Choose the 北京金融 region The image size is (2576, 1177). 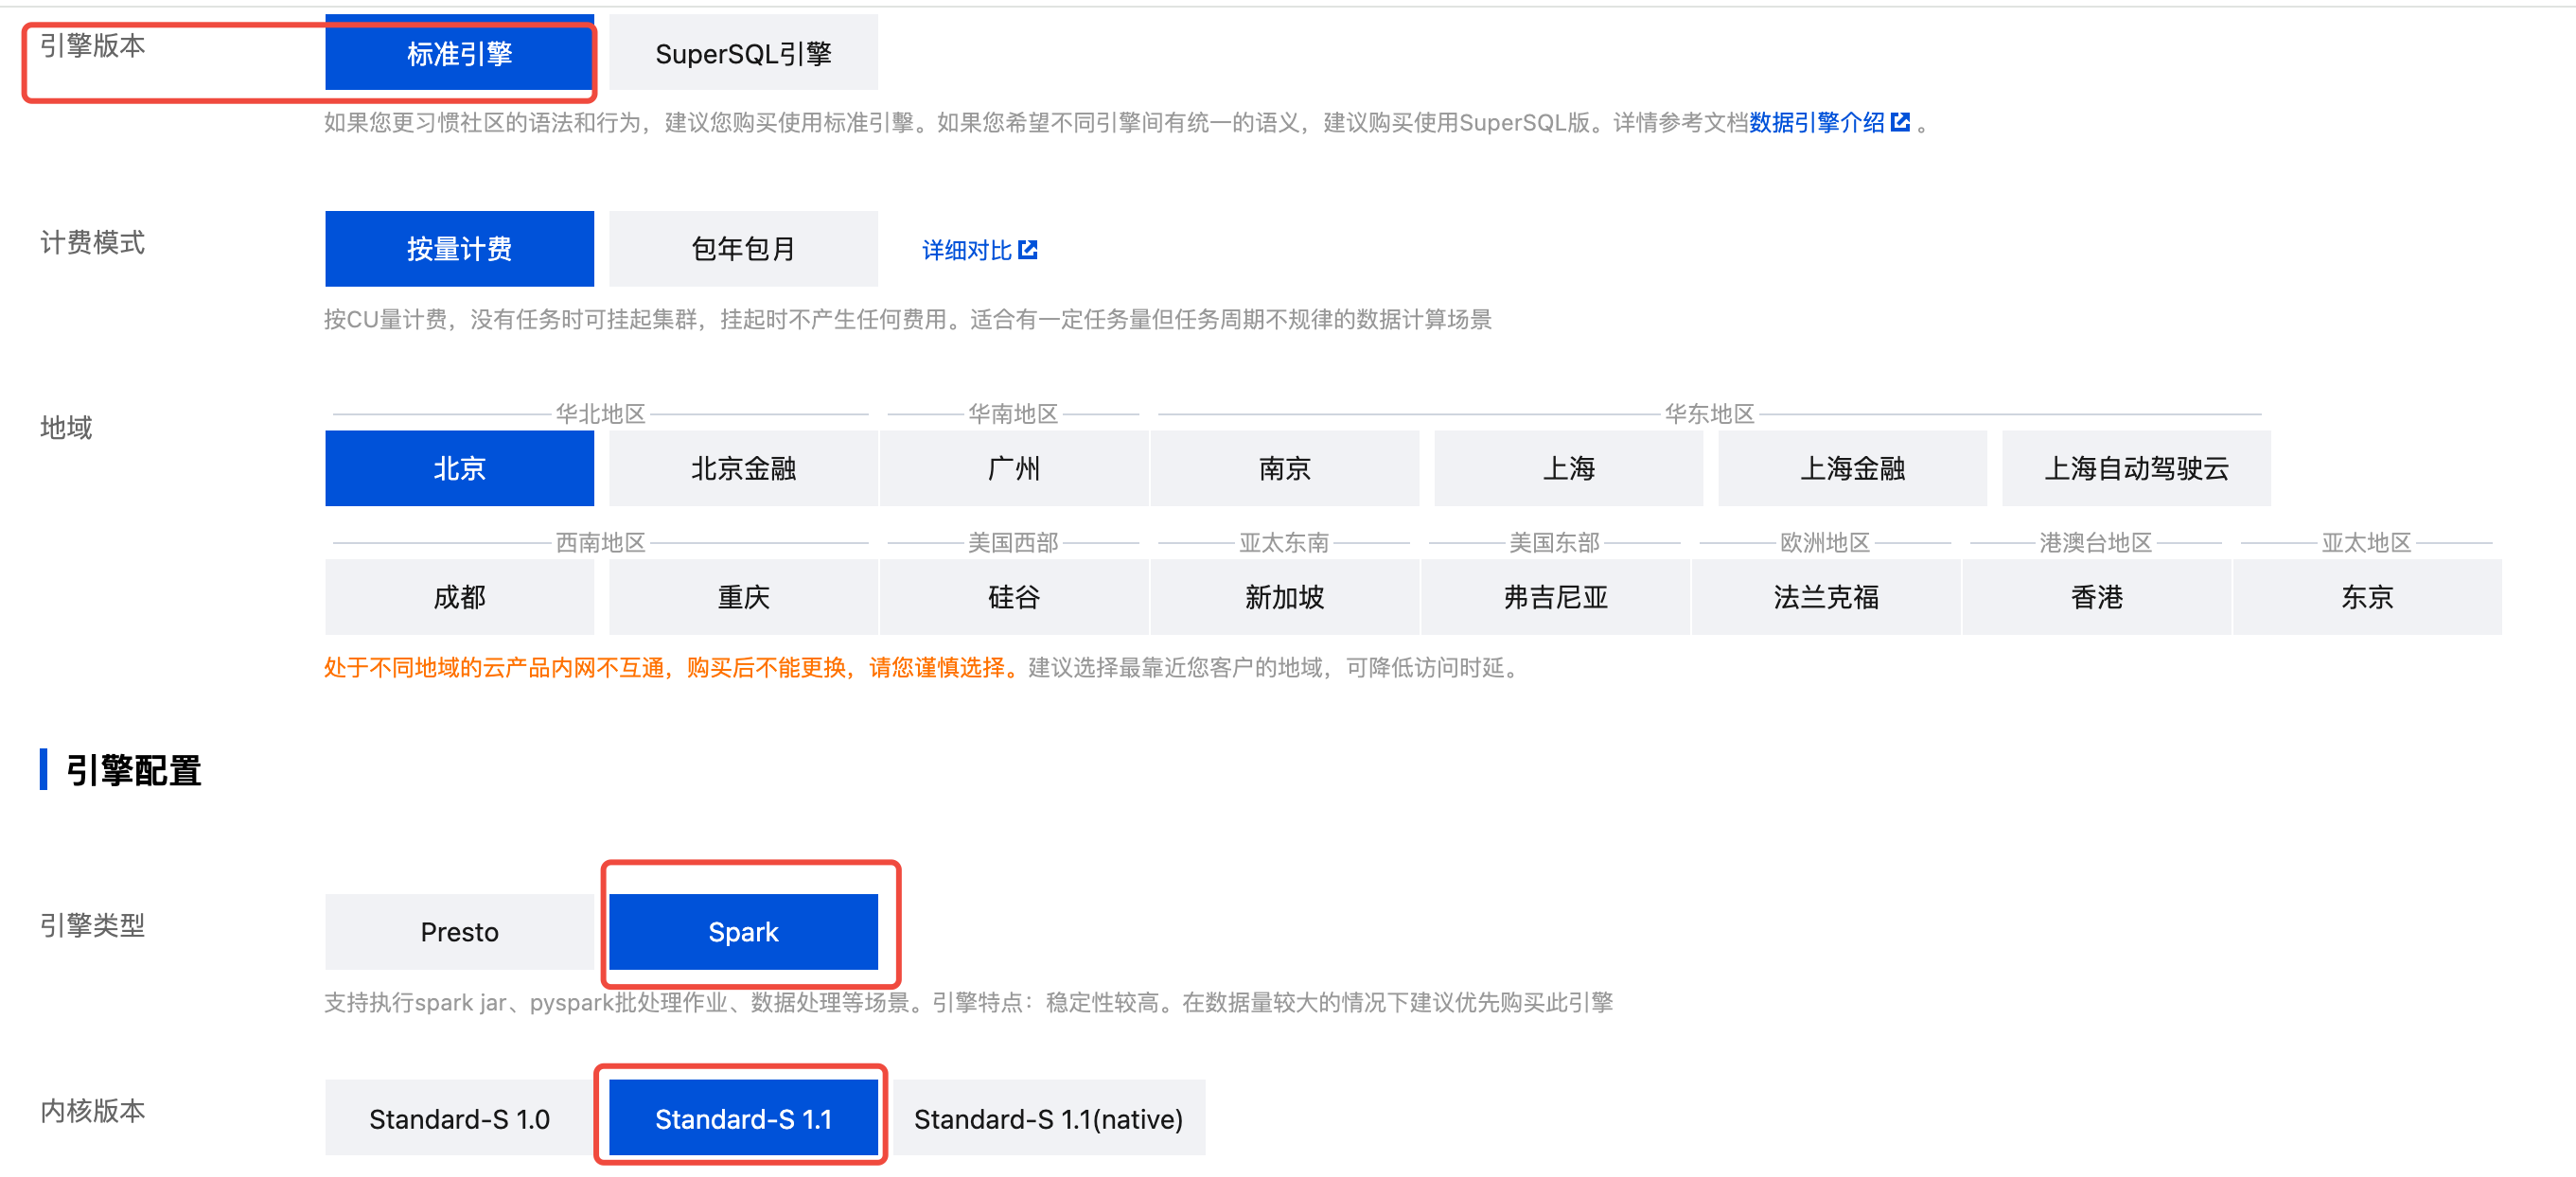coord(743,468)
